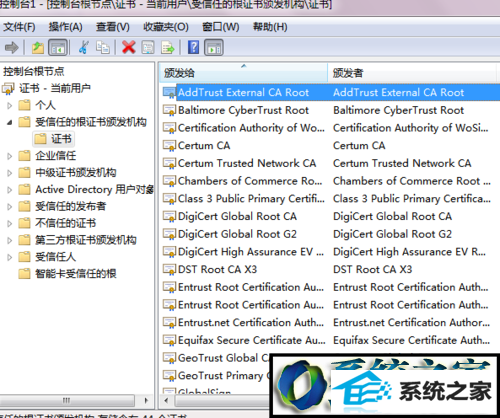Screen dimensions: 500x418
Task: Expand the 企业信任 tree node arrow
Action: pyautogui.click(x=9, y=156)
